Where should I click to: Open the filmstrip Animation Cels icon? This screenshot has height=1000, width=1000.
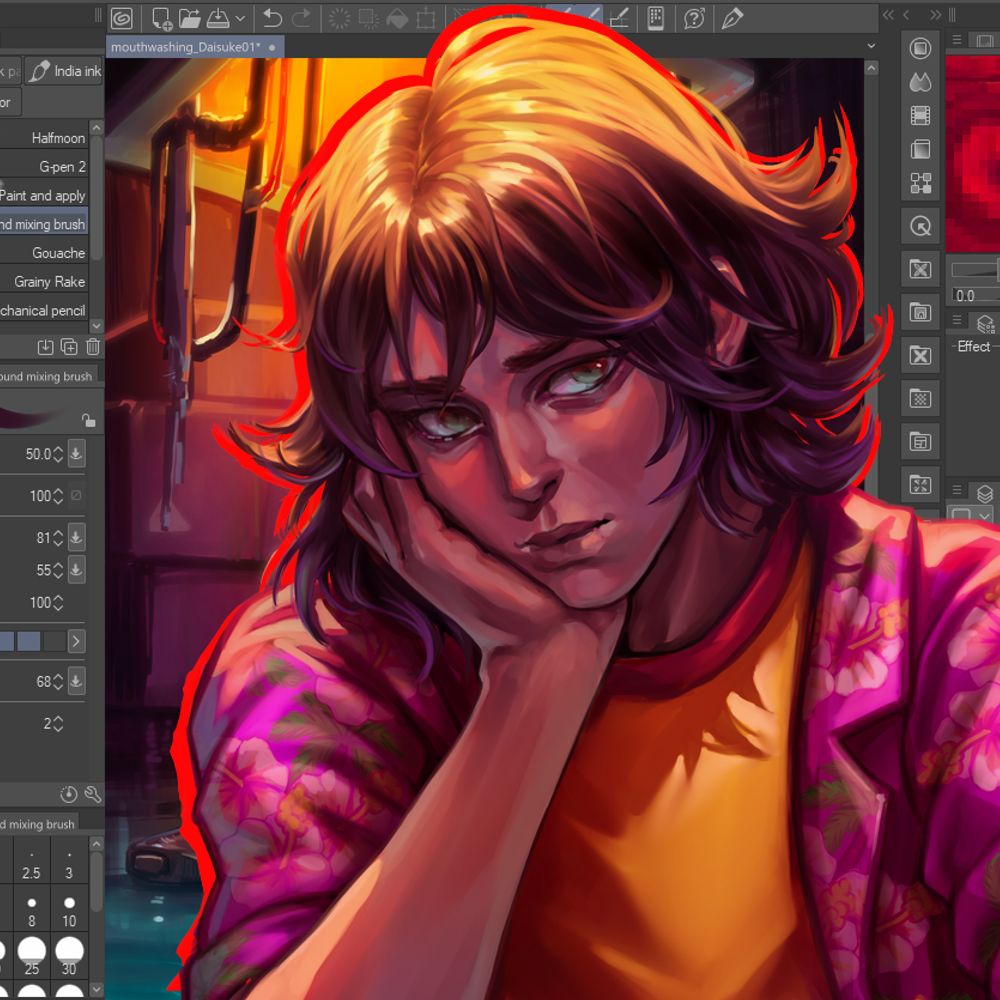(x=920, y=115)
